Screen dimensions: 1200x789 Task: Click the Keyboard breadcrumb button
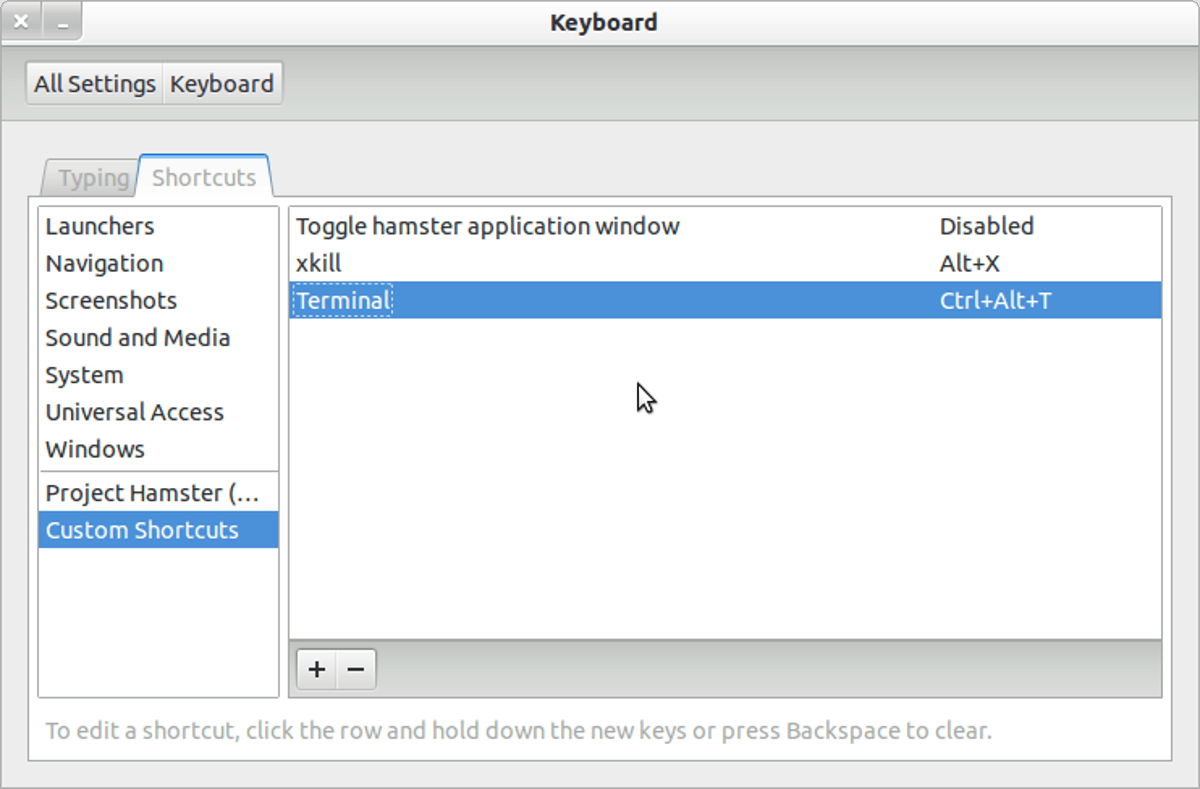222,84
